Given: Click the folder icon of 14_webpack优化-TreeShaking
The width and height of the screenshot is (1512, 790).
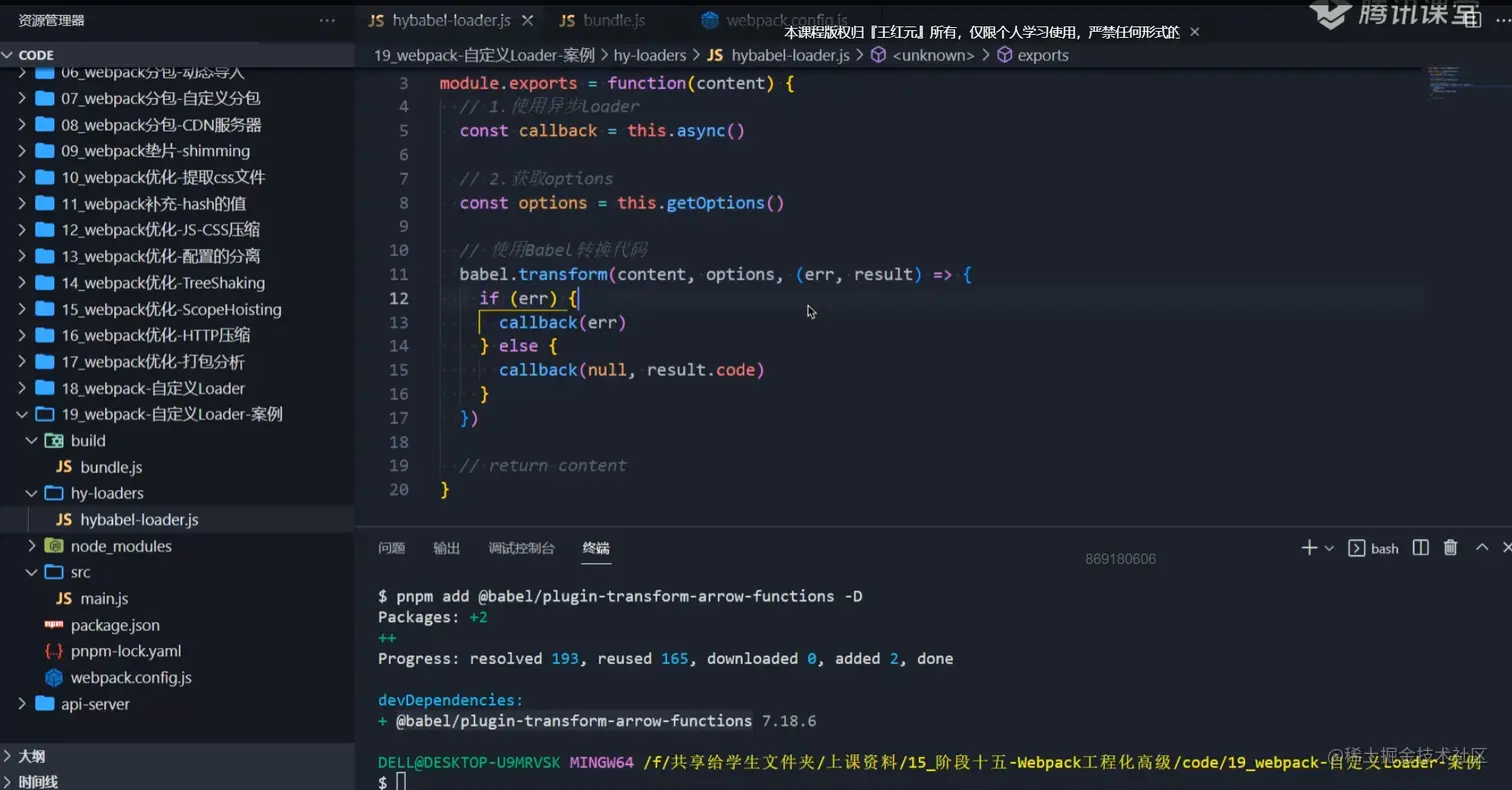Looking at the screenshot, I should (x=44, y=282).
